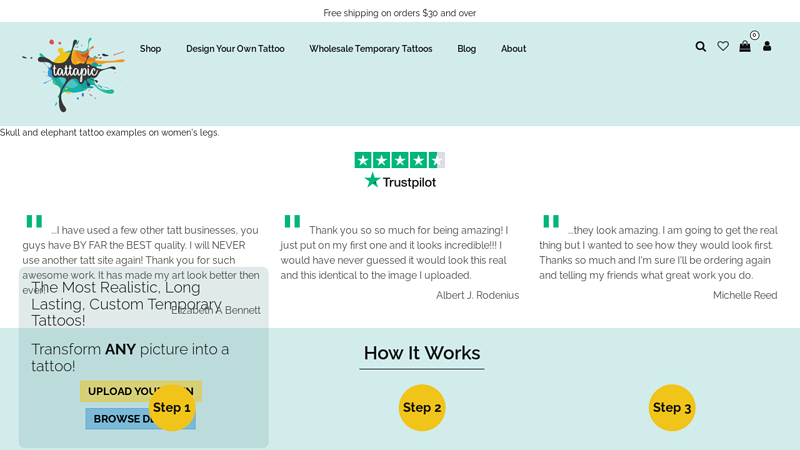800x450 pixels.
Task: Go to Design Your Own Tattoo
Action: click(235, 49)
